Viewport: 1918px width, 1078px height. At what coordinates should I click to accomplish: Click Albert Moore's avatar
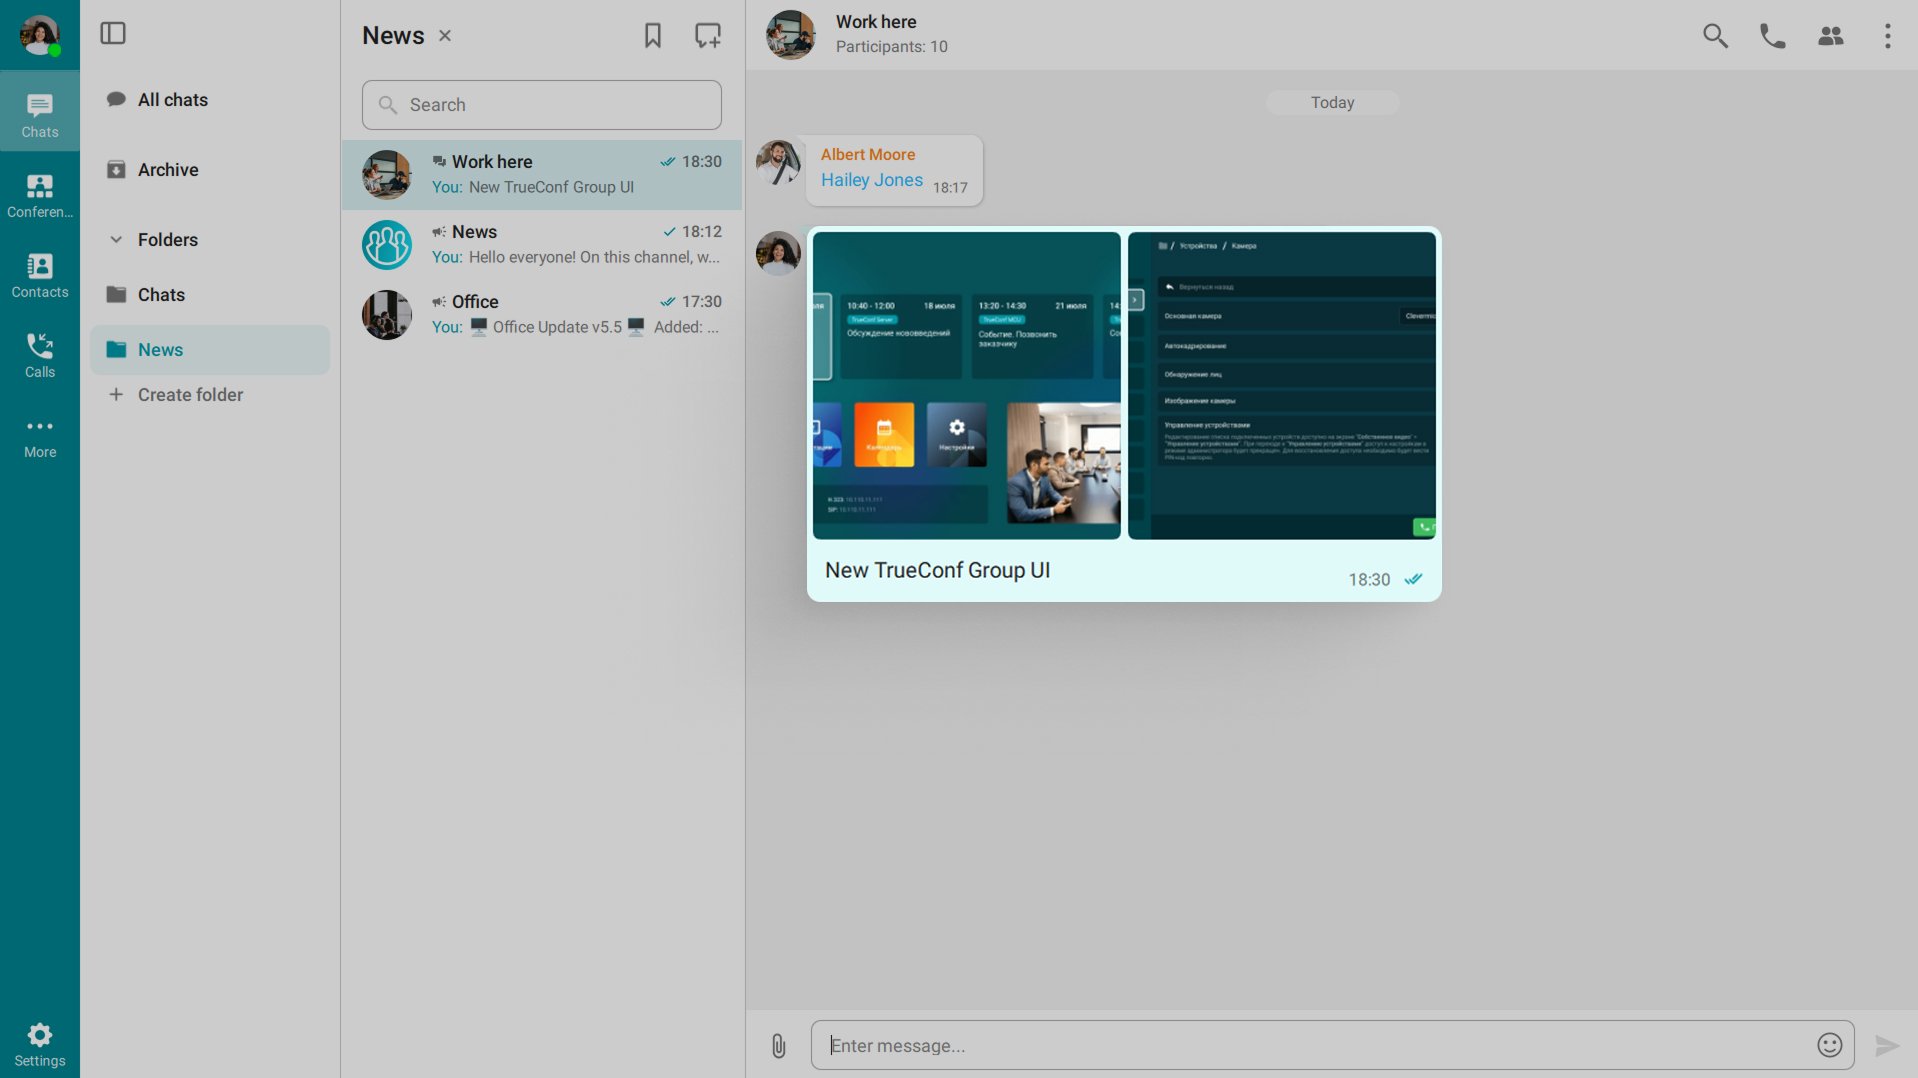coord(778,162)
